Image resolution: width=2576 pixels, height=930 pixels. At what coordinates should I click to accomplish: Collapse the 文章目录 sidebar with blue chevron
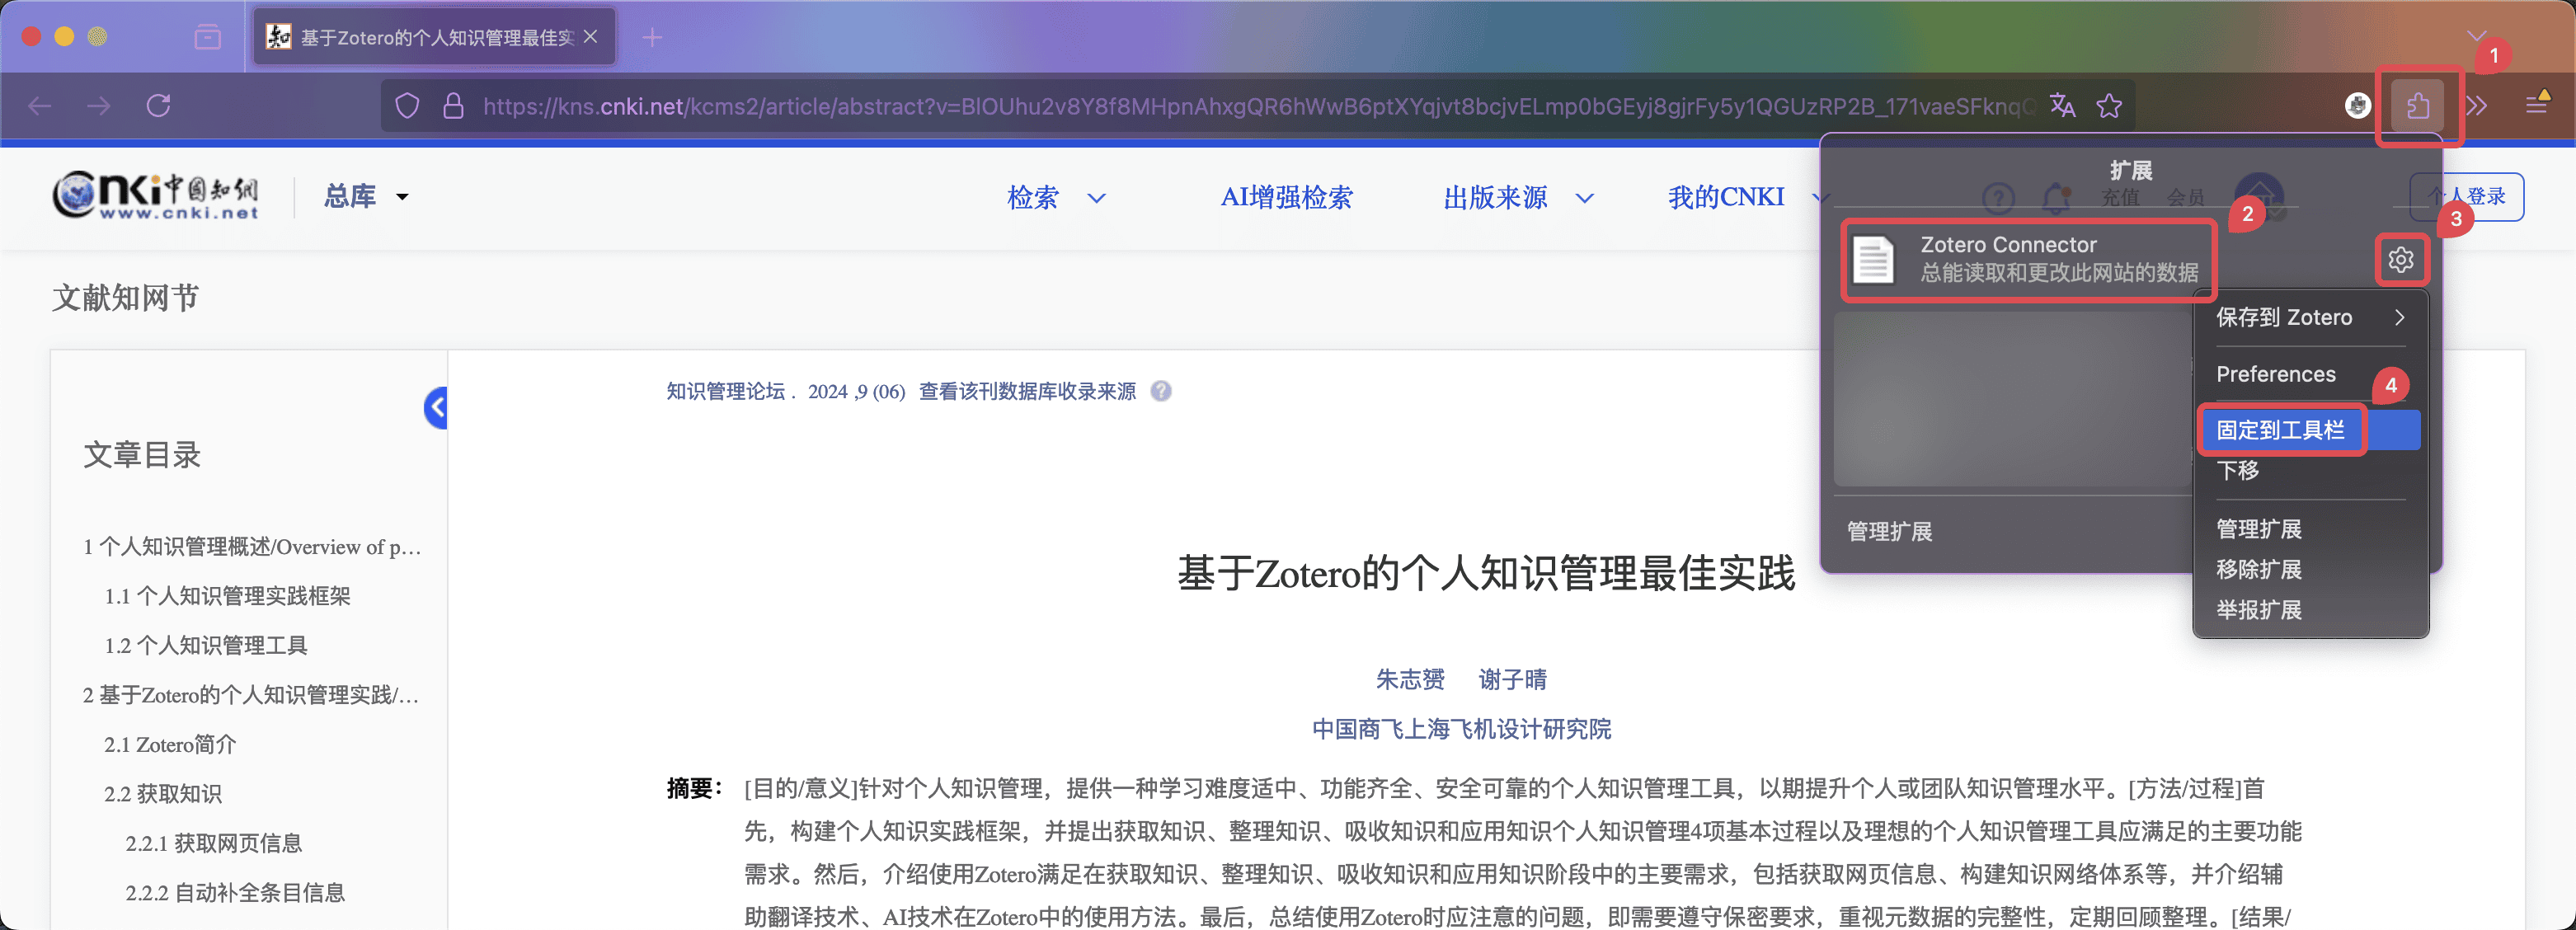(x=435, y=407)
